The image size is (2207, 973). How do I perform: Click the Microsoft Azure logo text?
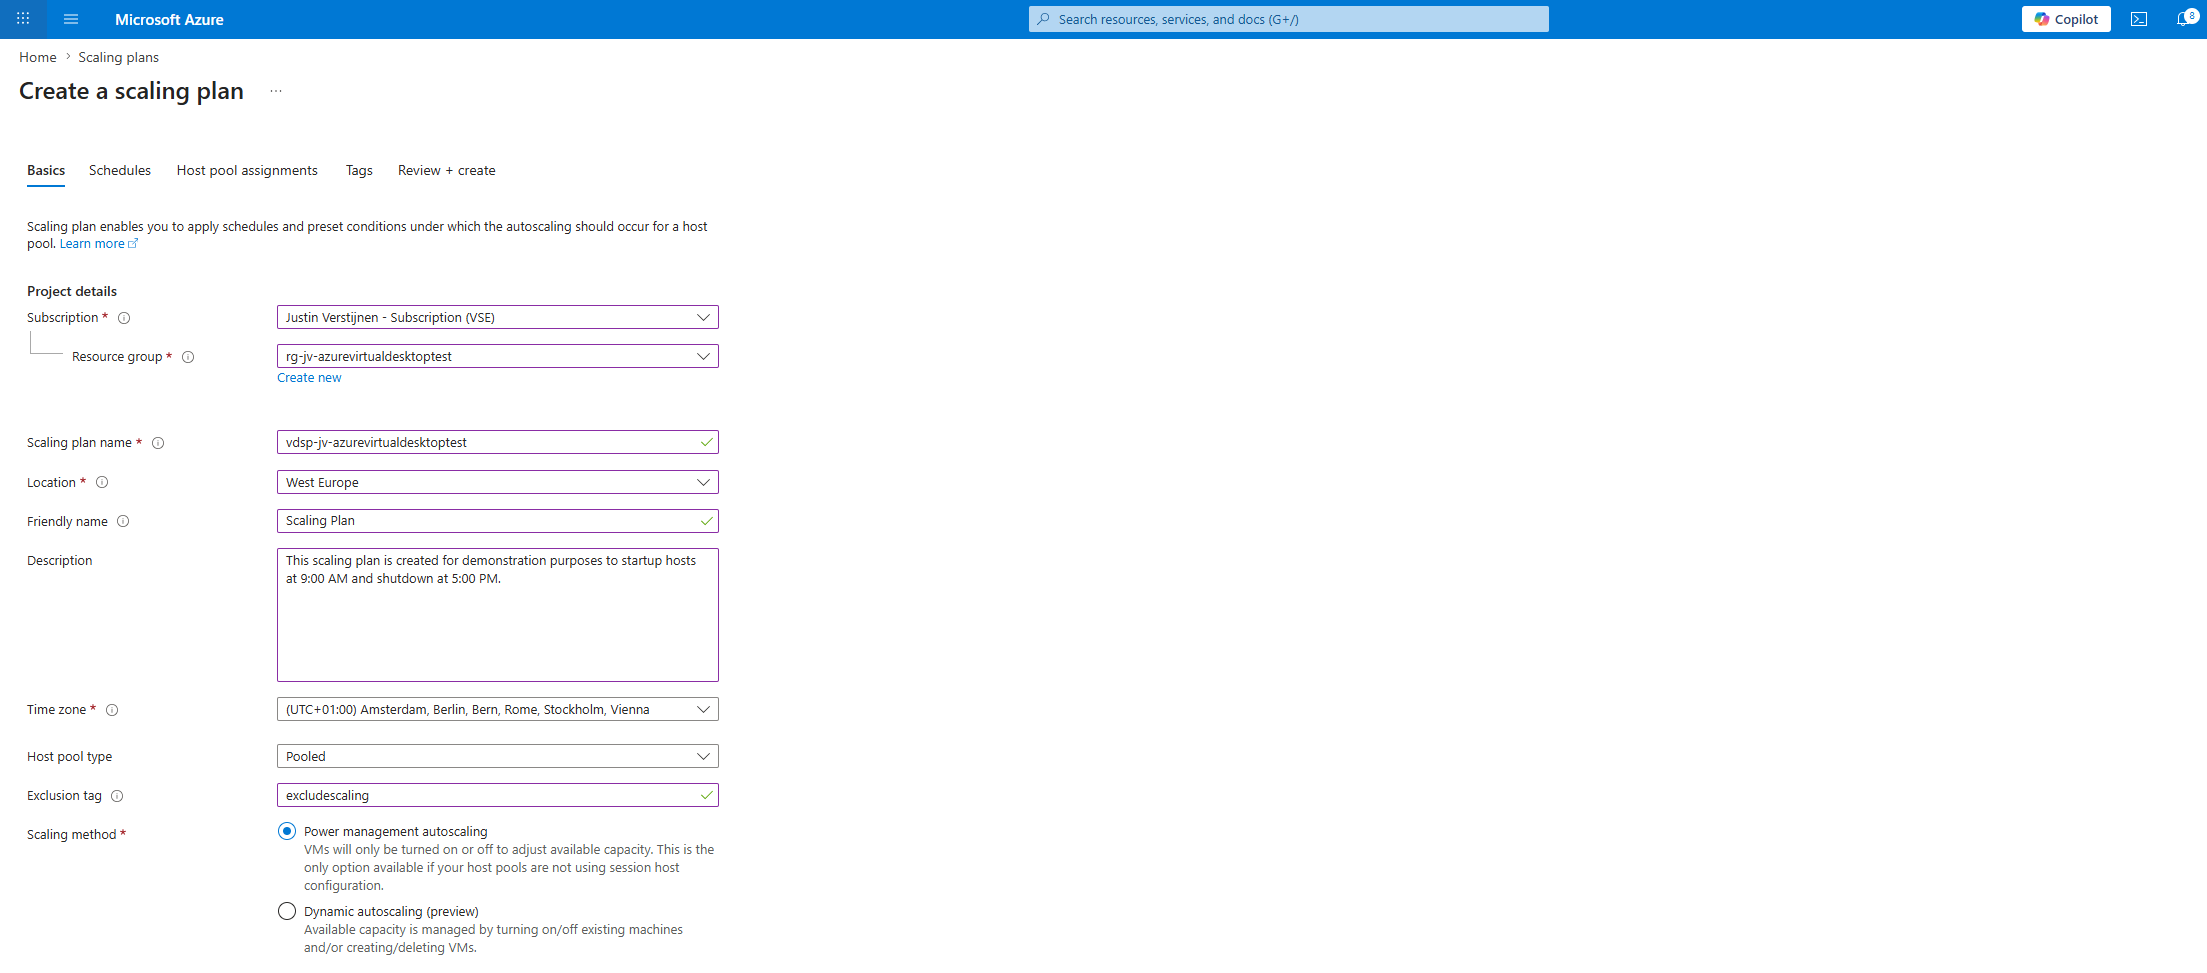coord(169,19)
